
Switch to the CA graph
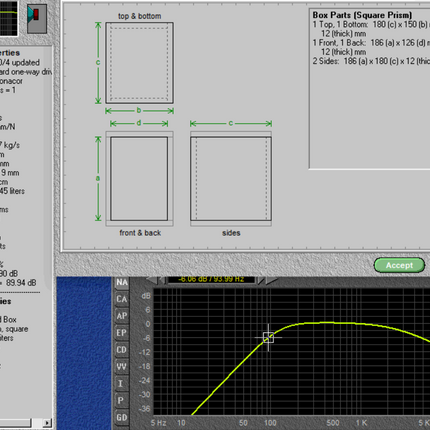pyautogui.click(x=122, y=299)
